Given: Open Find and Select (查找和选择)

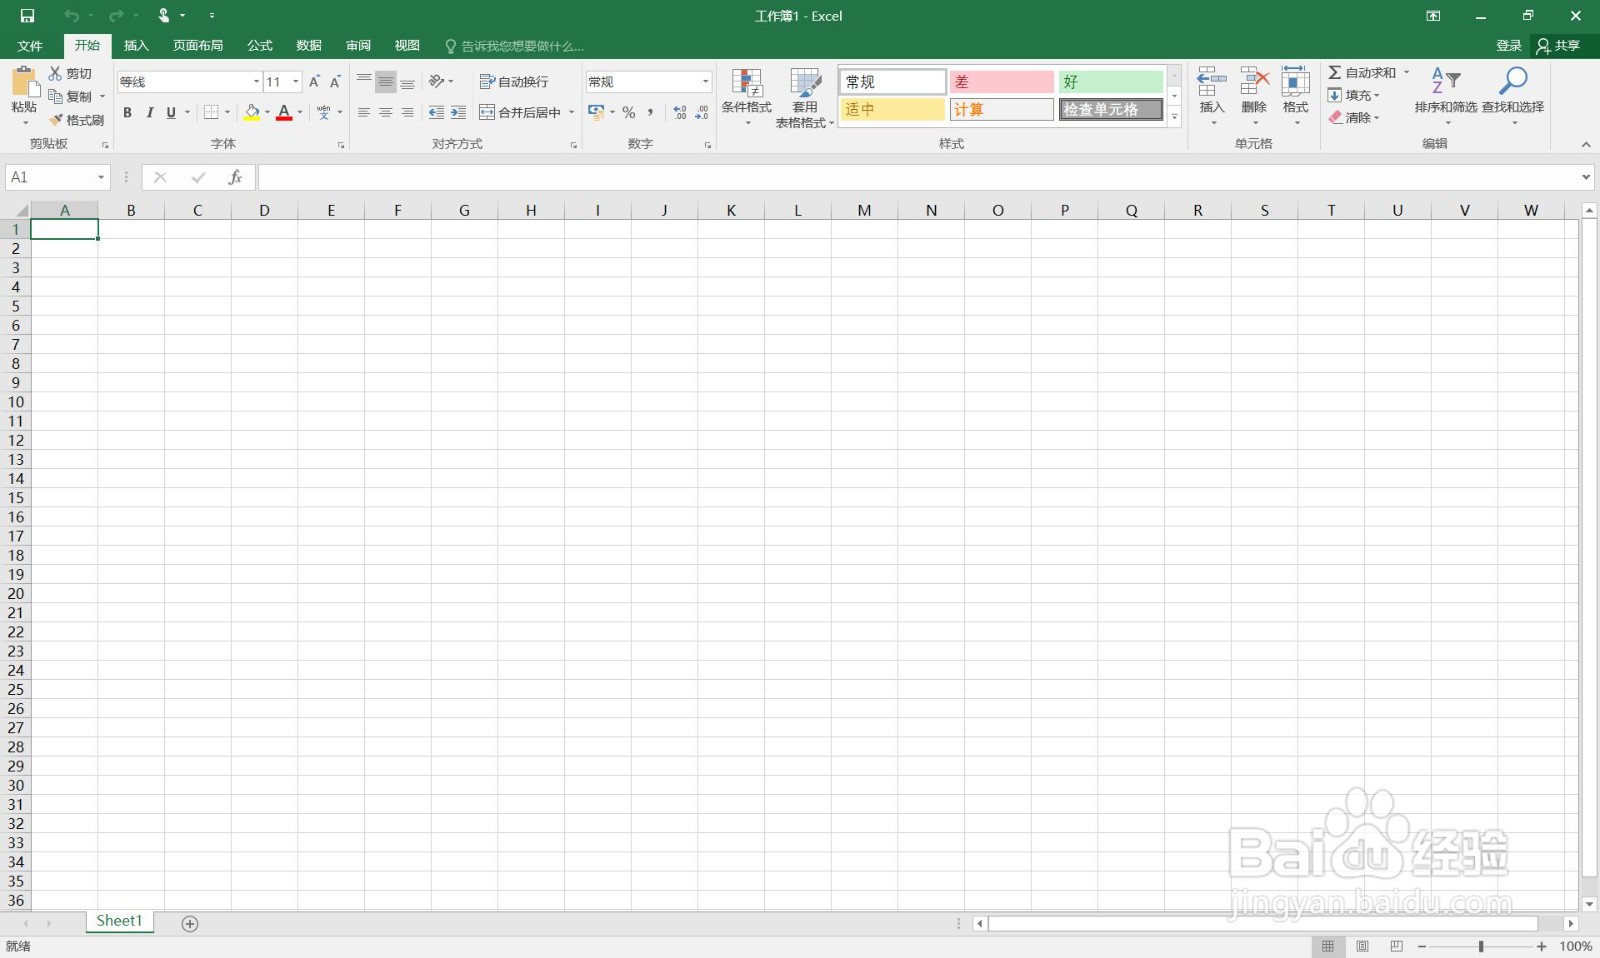Looking at the screenshot, I should tap(1513, 96).
